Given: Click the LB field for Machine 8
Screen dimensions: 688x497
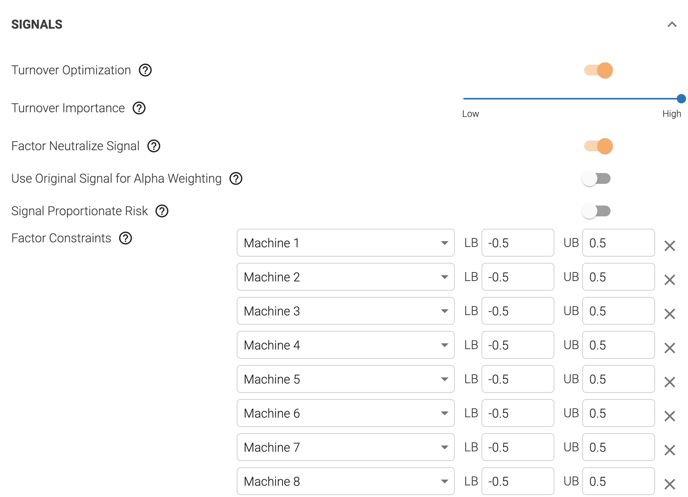Looking at the screenshot, I should click(518, 481).
